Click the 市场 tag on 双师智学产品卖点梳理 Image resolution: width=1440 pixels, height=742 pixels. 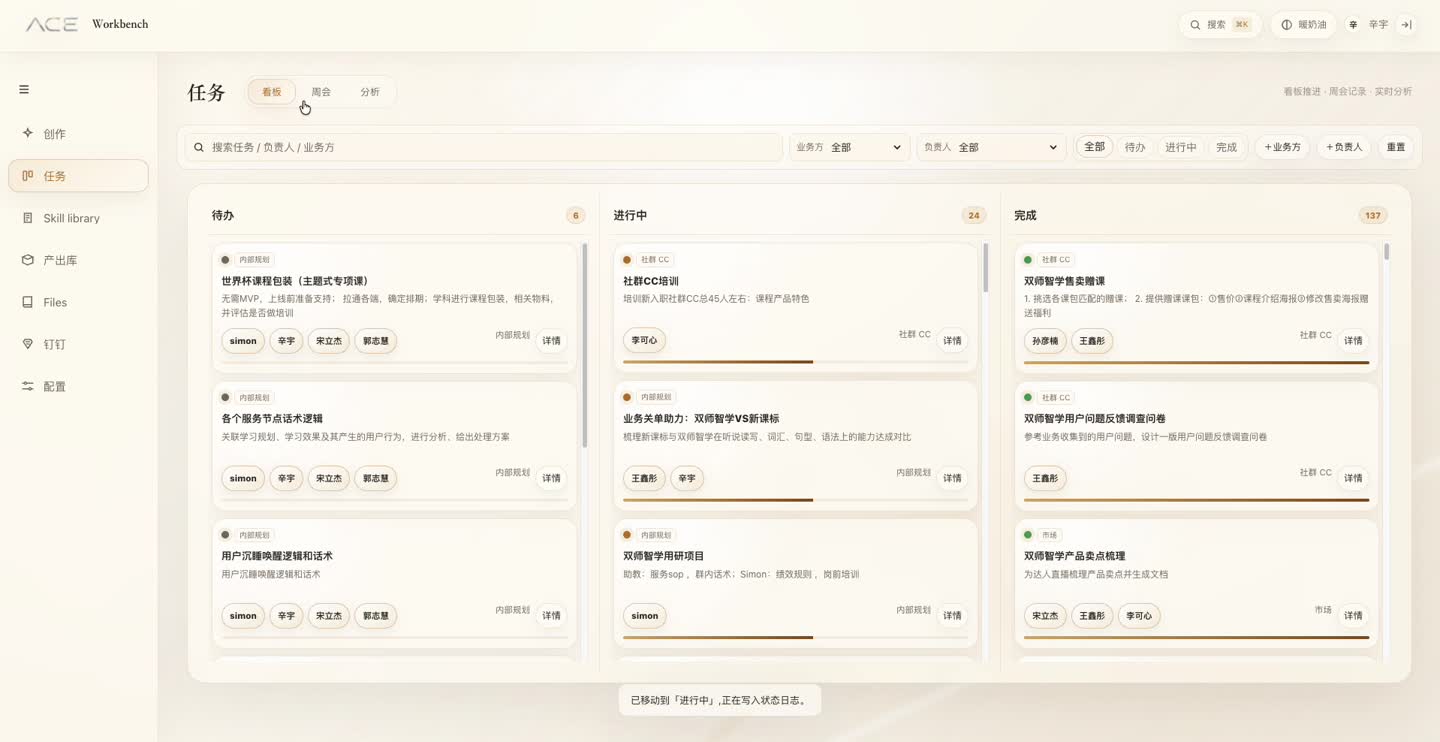point(1049,535)
